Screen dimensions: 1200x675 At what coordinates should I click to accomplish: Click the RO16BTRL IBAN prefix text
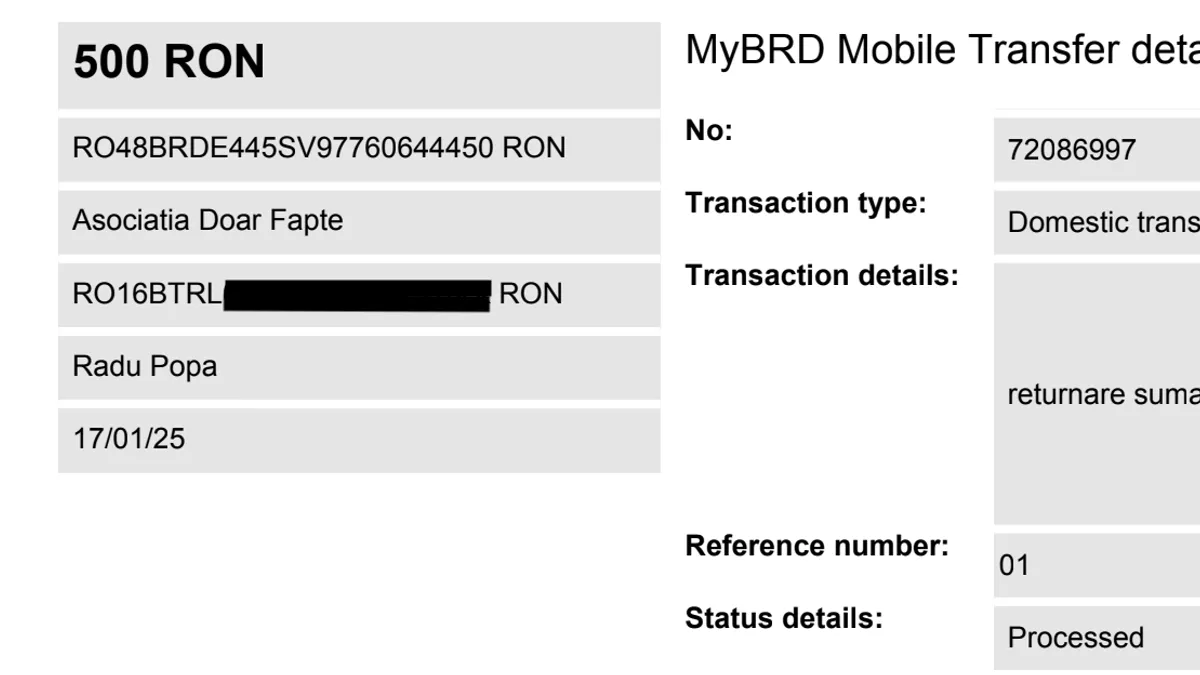(147, 294)
